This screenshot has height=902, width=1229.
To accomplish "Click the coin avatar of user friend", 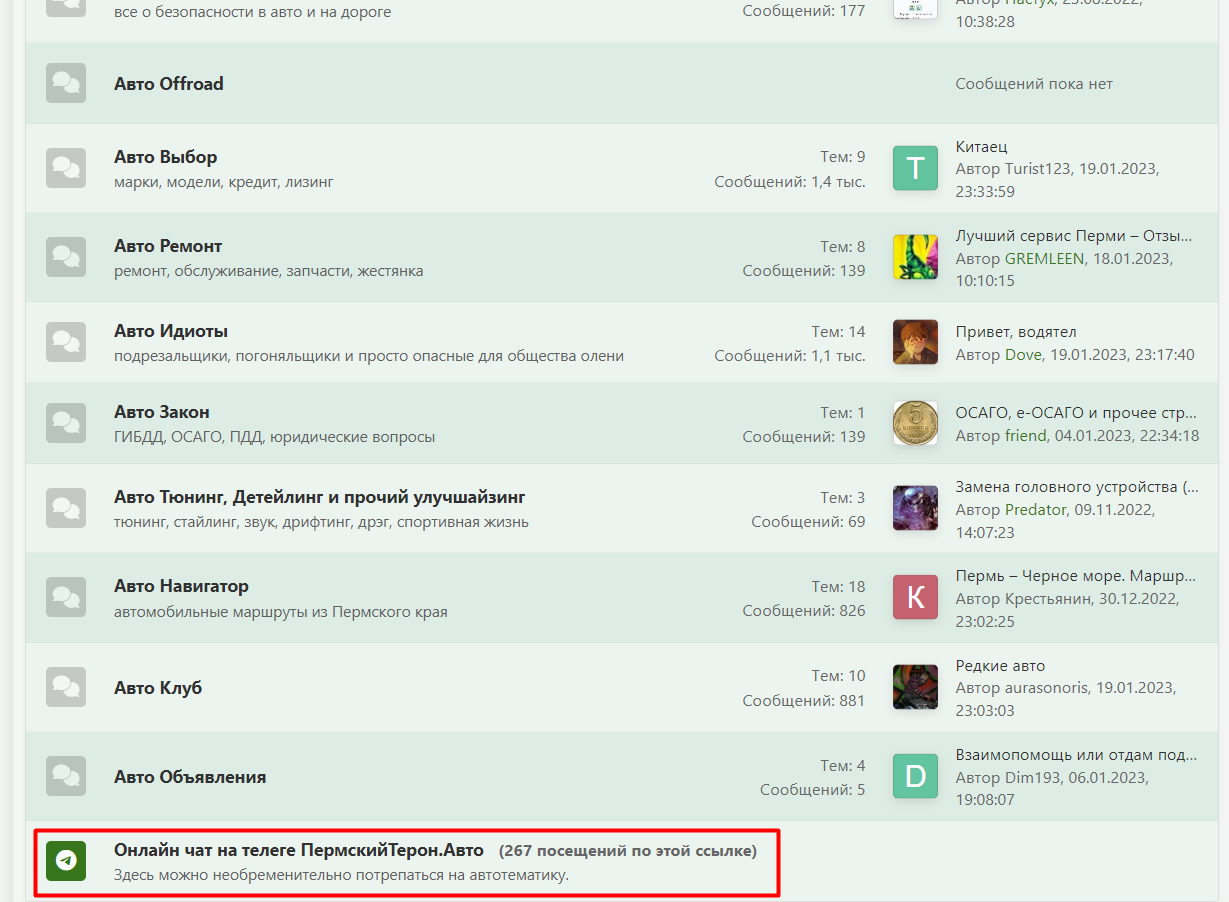I will 915,423.
